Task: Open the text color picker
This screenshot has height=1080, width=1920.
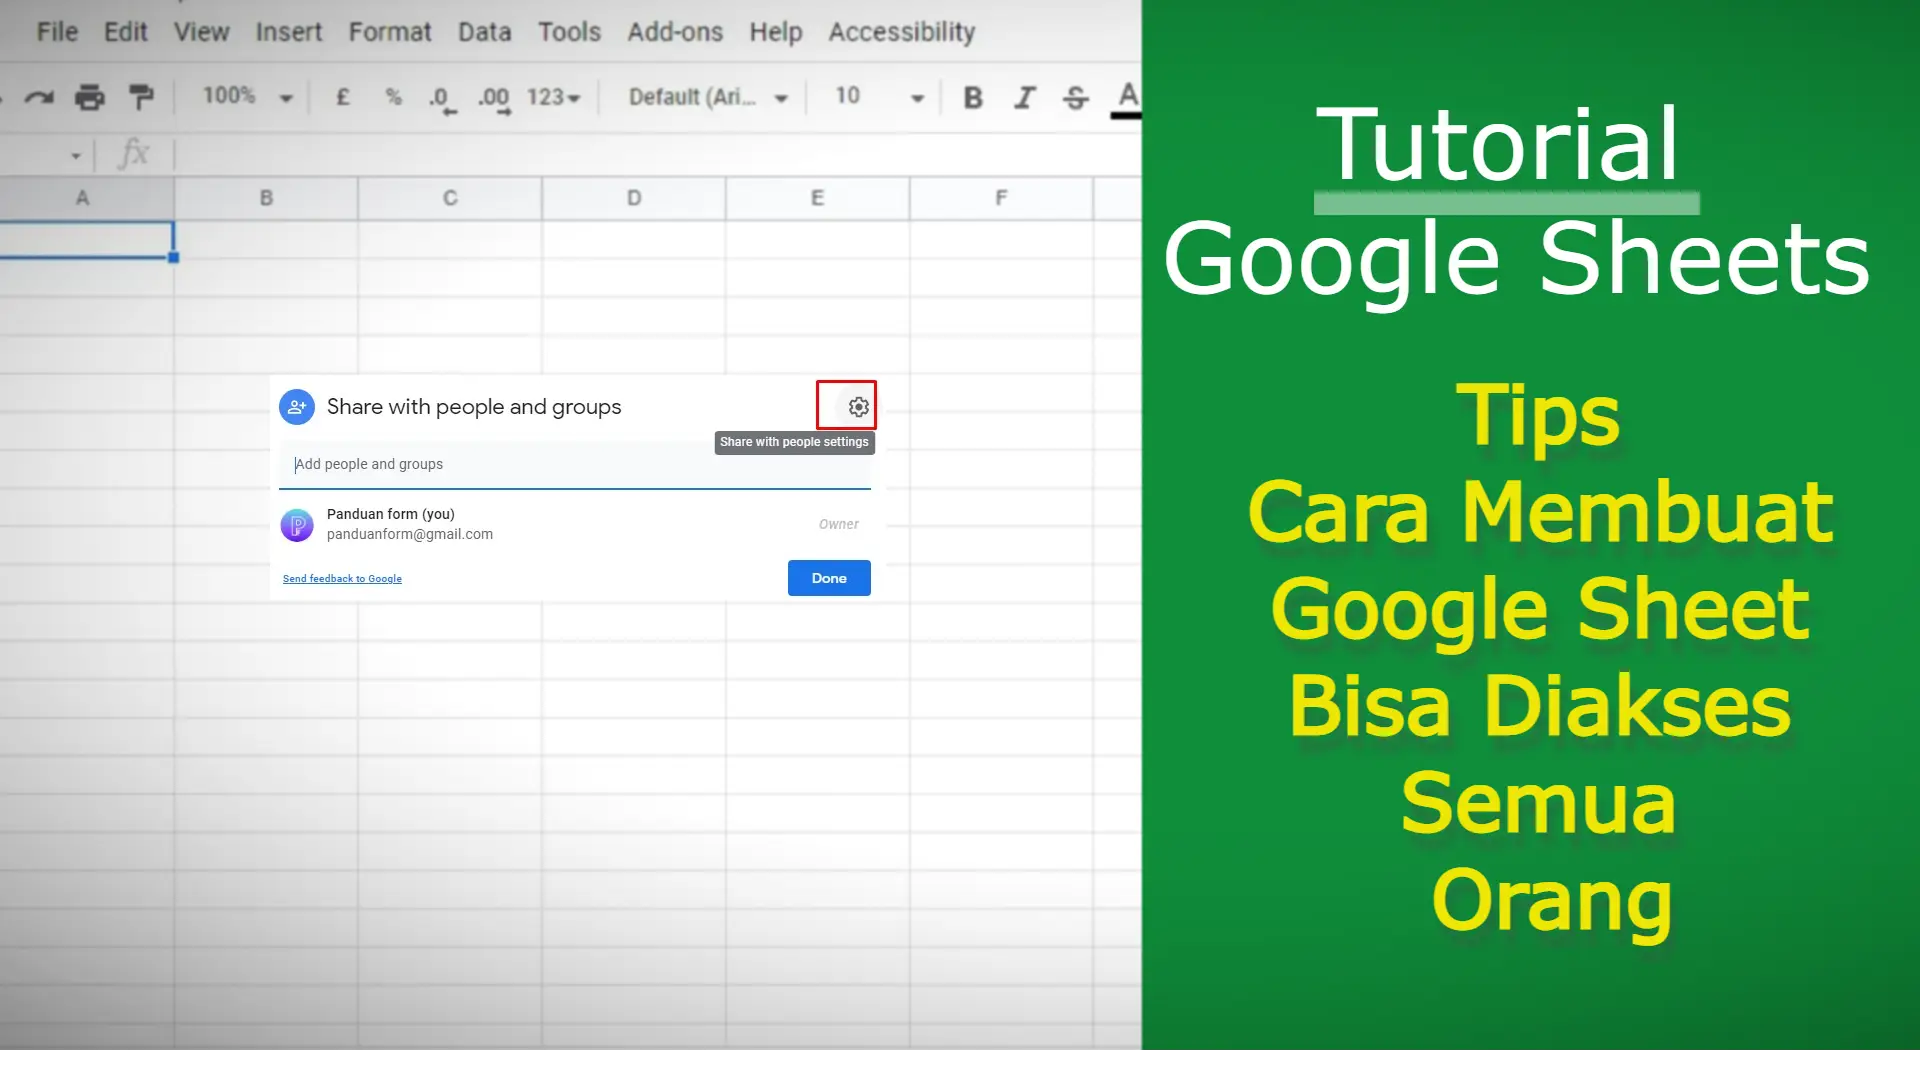Action: pyautogui.click(x=1127, y=99)
